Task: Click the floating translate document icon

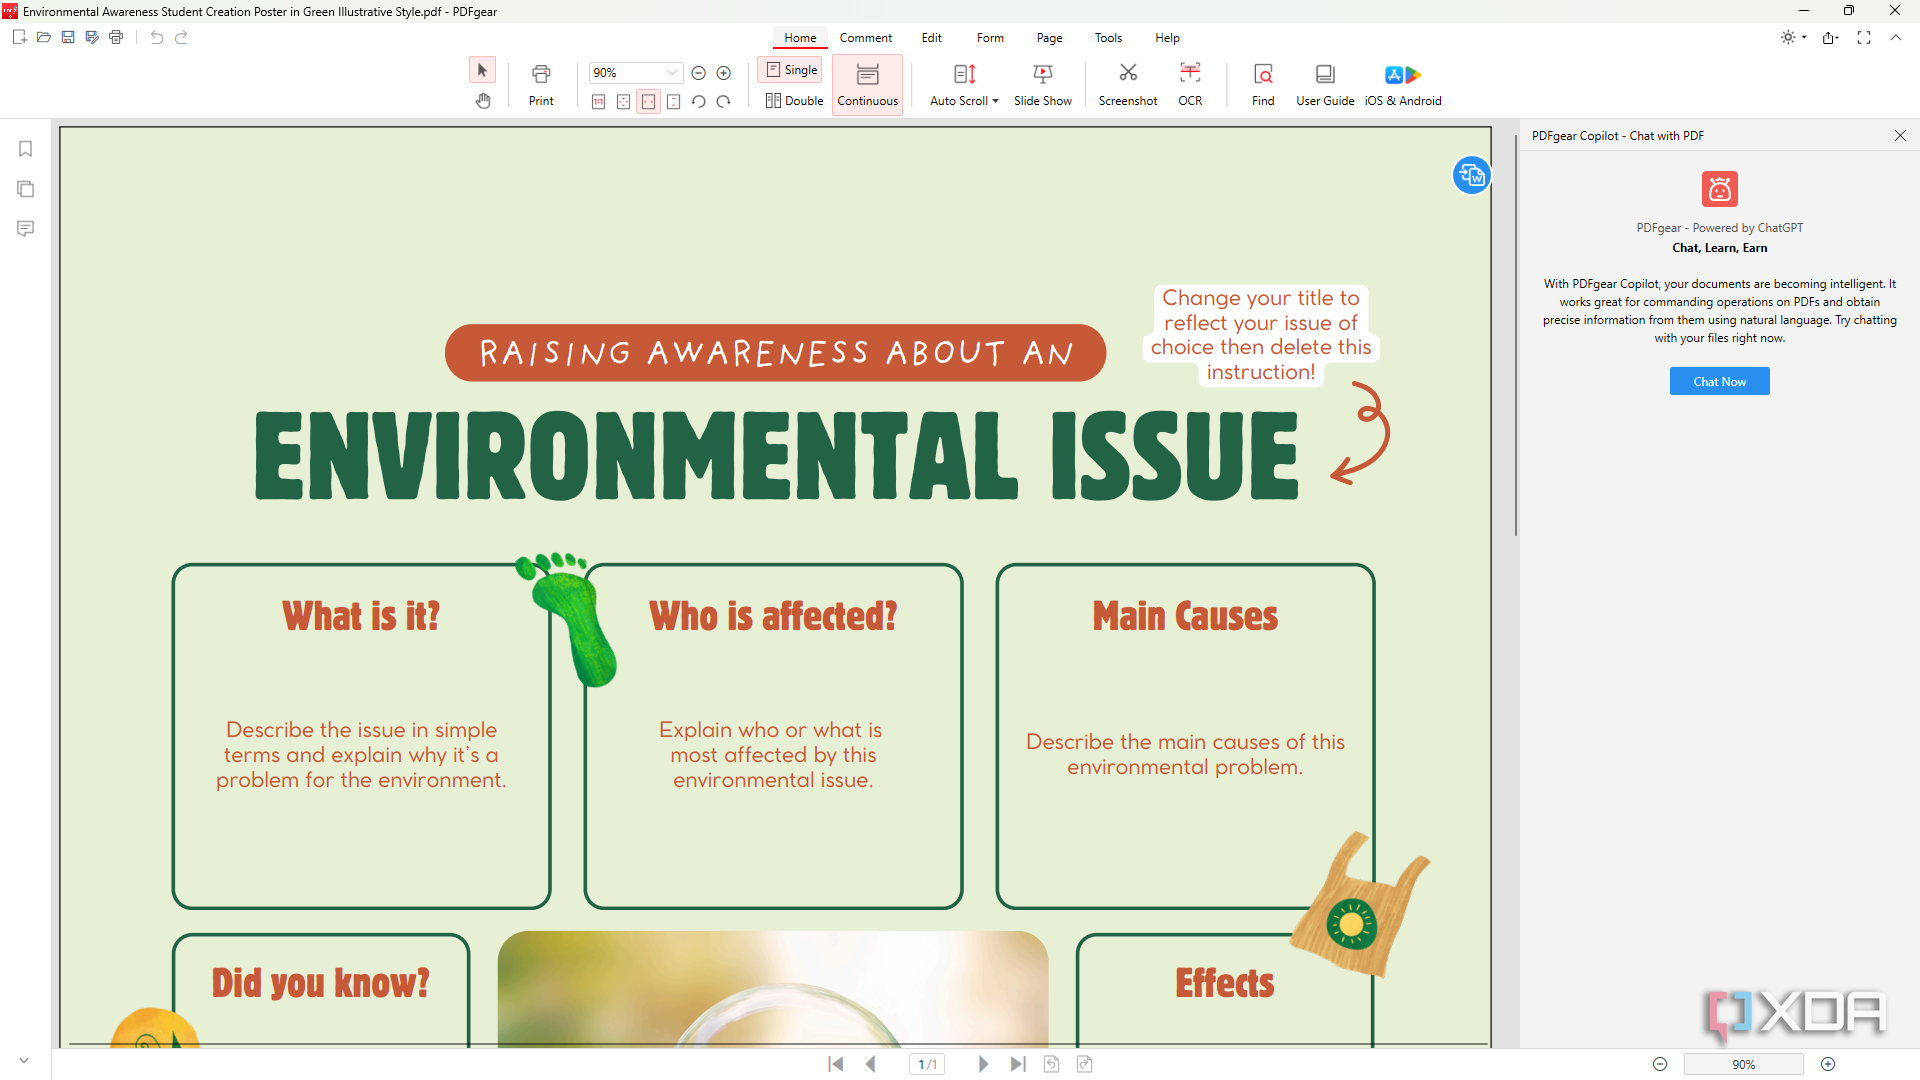Action: 1471,176
